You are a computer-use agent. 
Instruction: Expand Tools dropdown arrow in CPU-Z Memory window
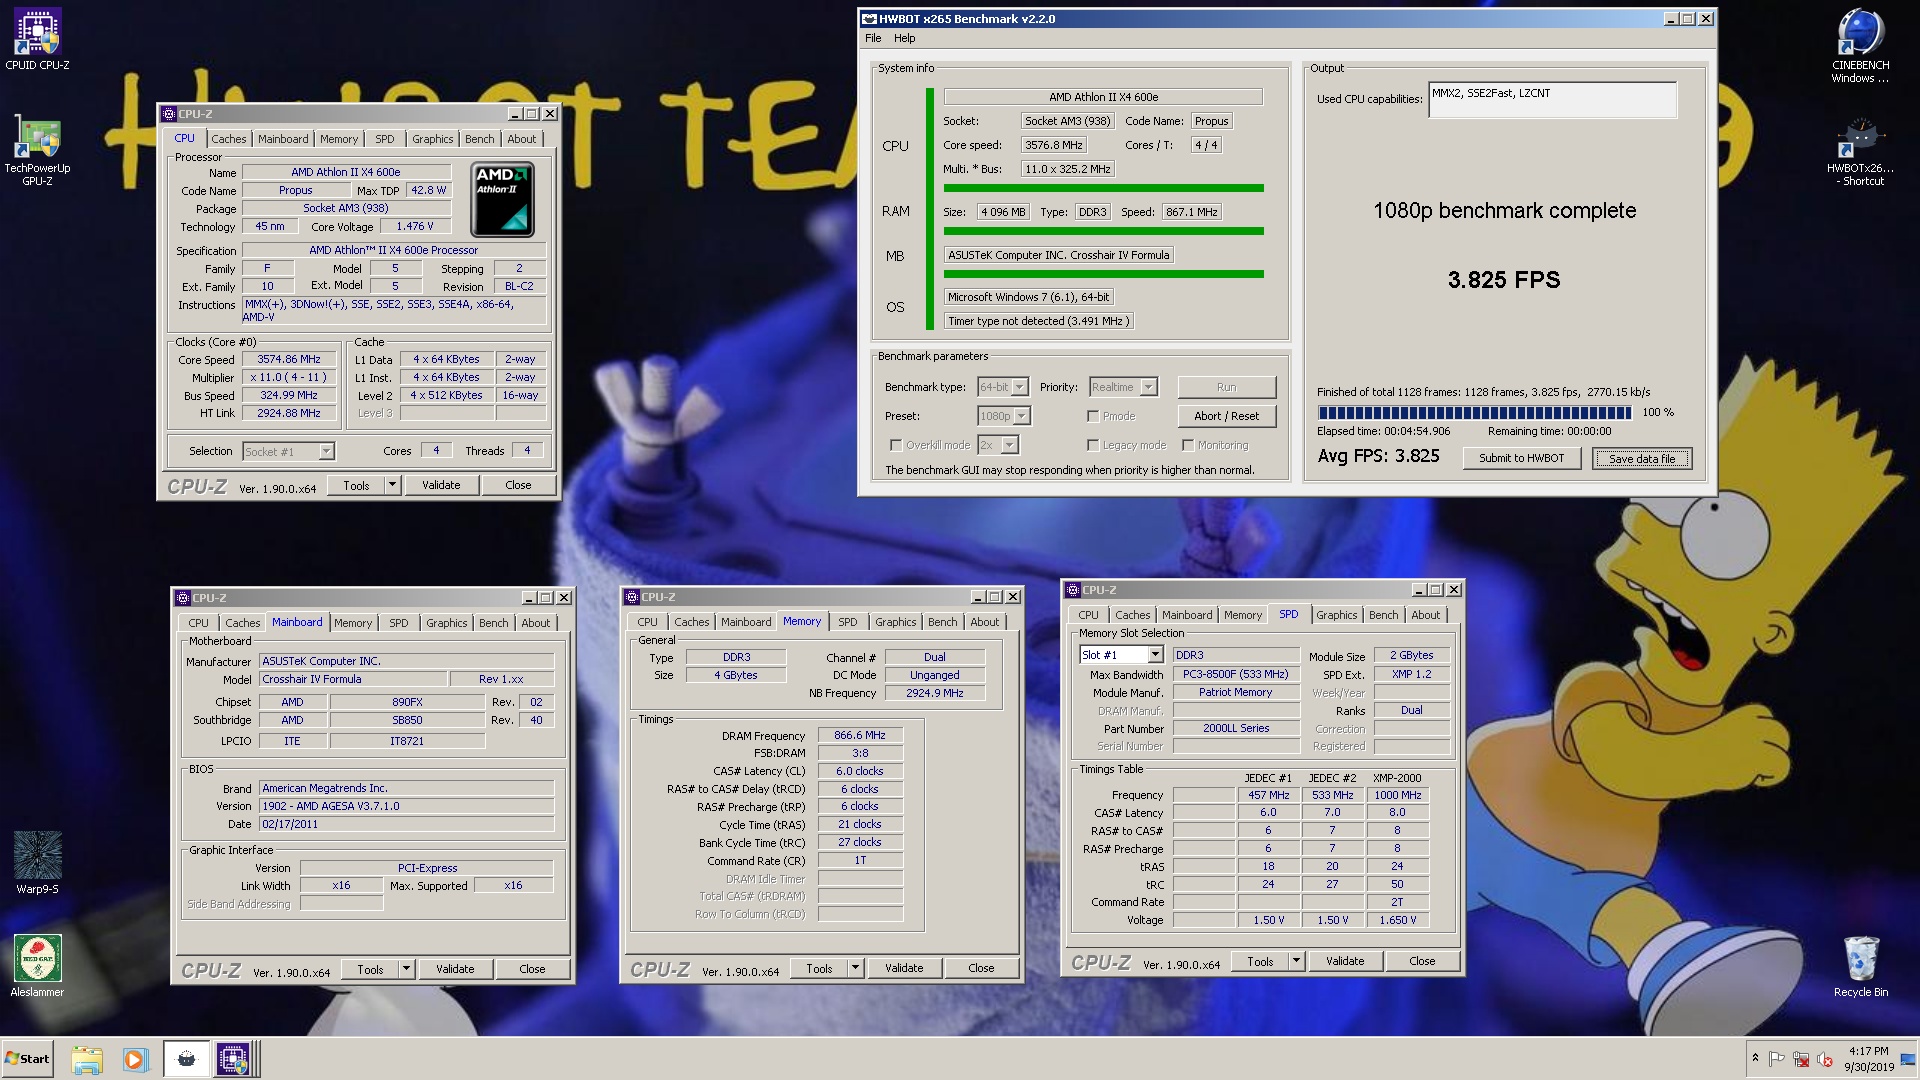(855, 968)
